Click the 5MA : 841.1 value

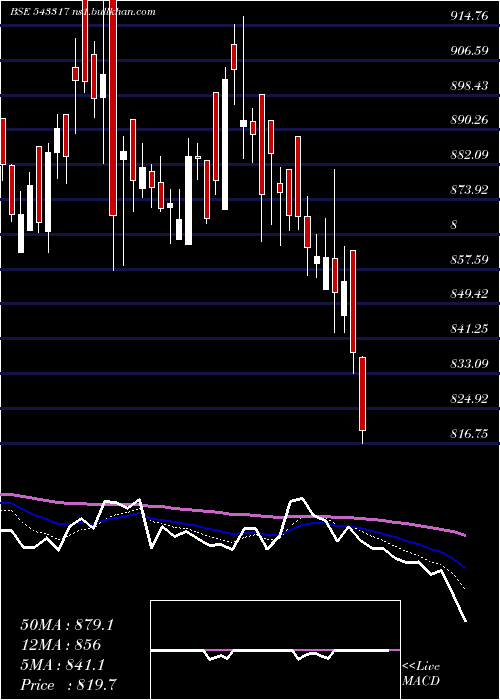[x=62, y=665]
